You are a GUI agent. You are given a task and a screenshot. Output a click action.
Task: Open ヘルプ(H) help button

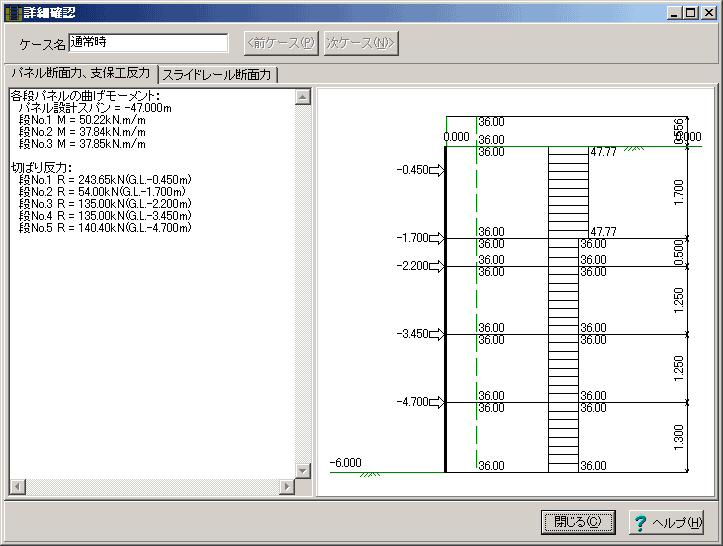[x=667, y=522]
